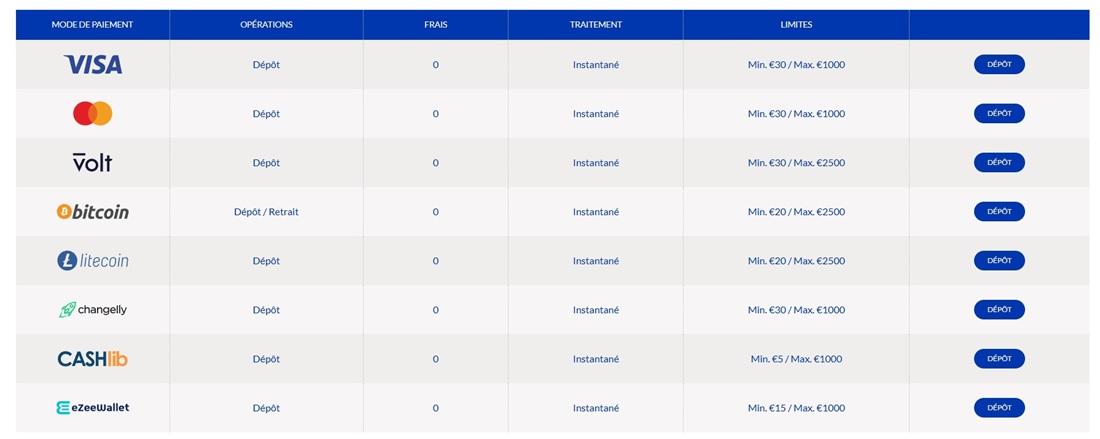Select the CASHlib logo

click(93, 359)
